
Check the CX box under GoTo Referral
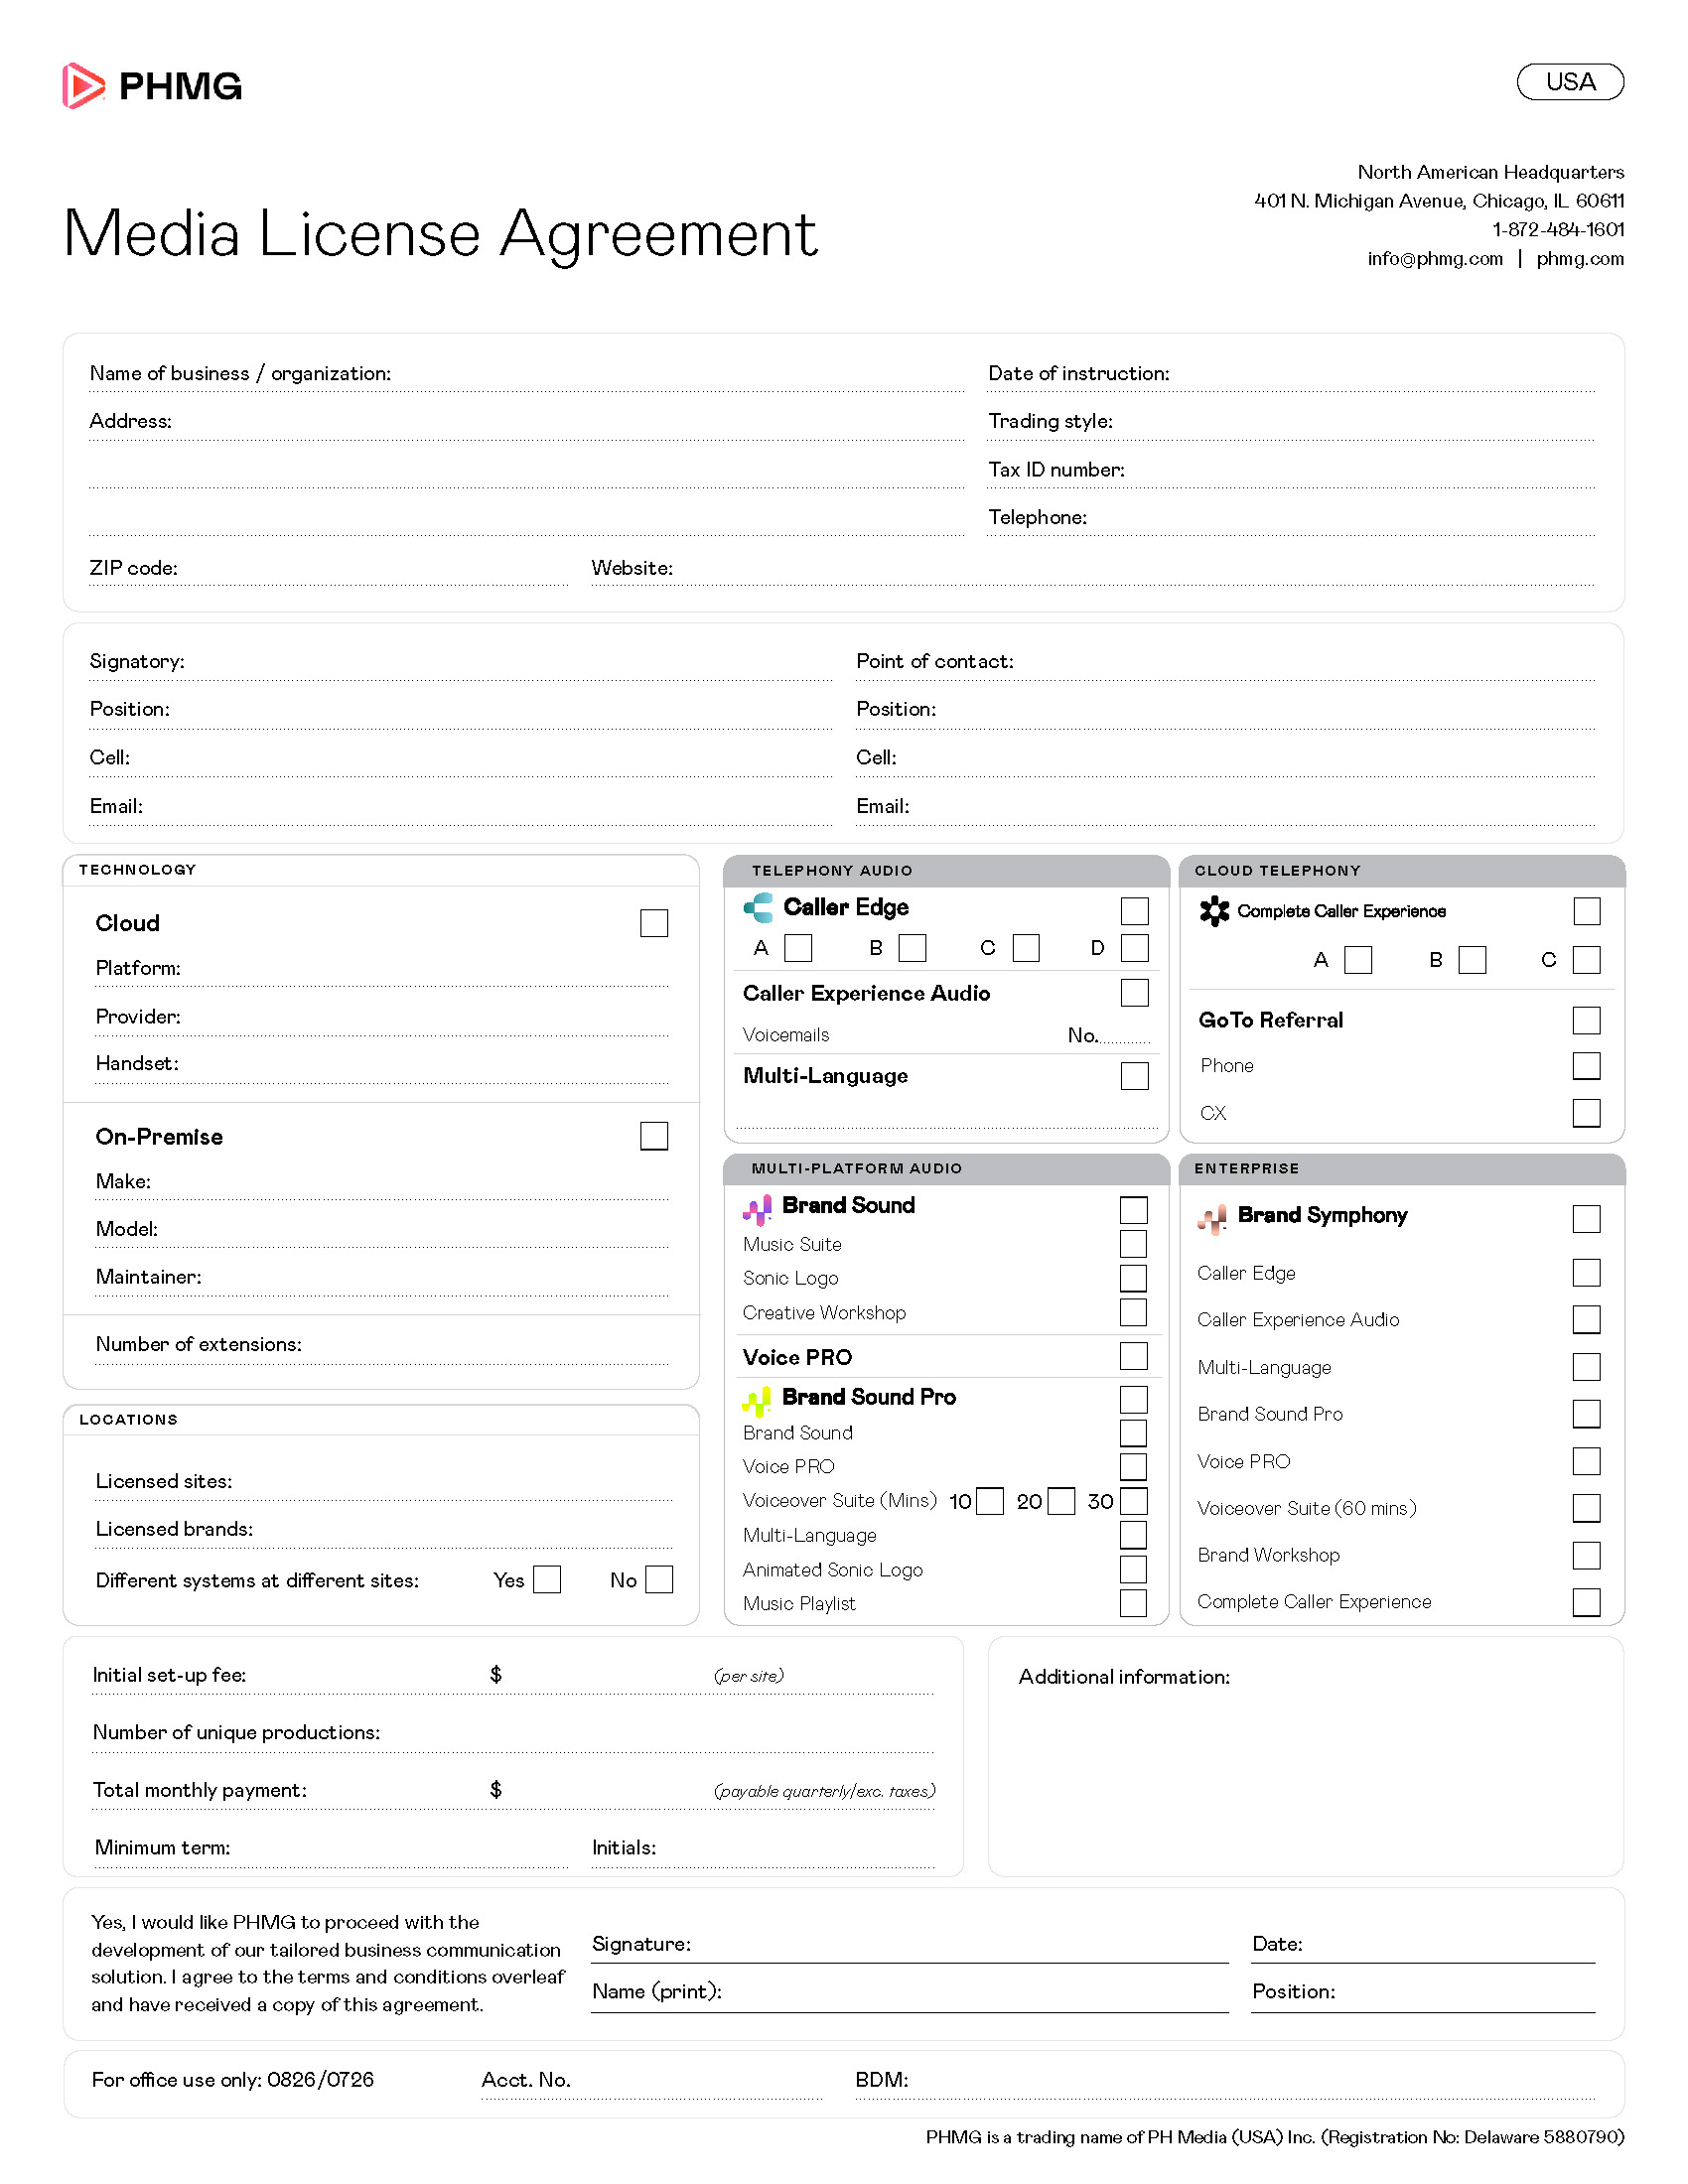tap(1586, 1113)
